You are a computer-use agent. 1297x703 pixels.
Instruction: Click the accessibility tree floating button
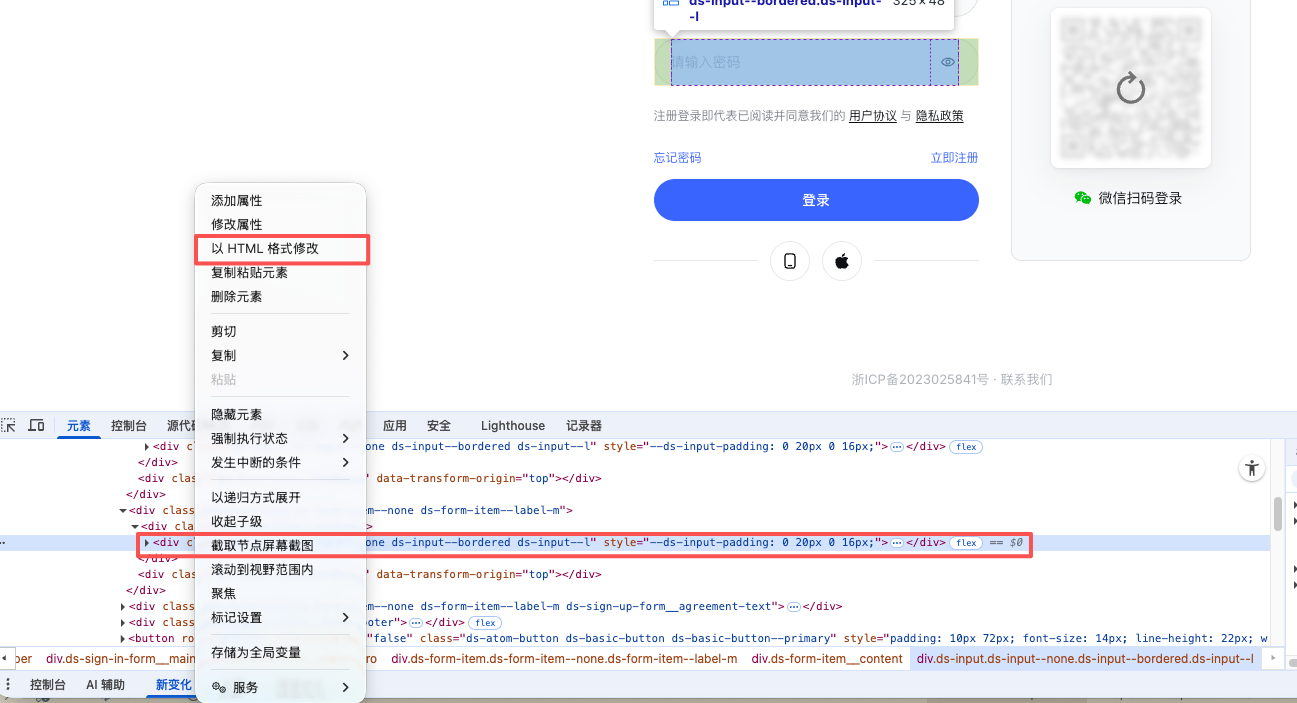point(1251,468)
